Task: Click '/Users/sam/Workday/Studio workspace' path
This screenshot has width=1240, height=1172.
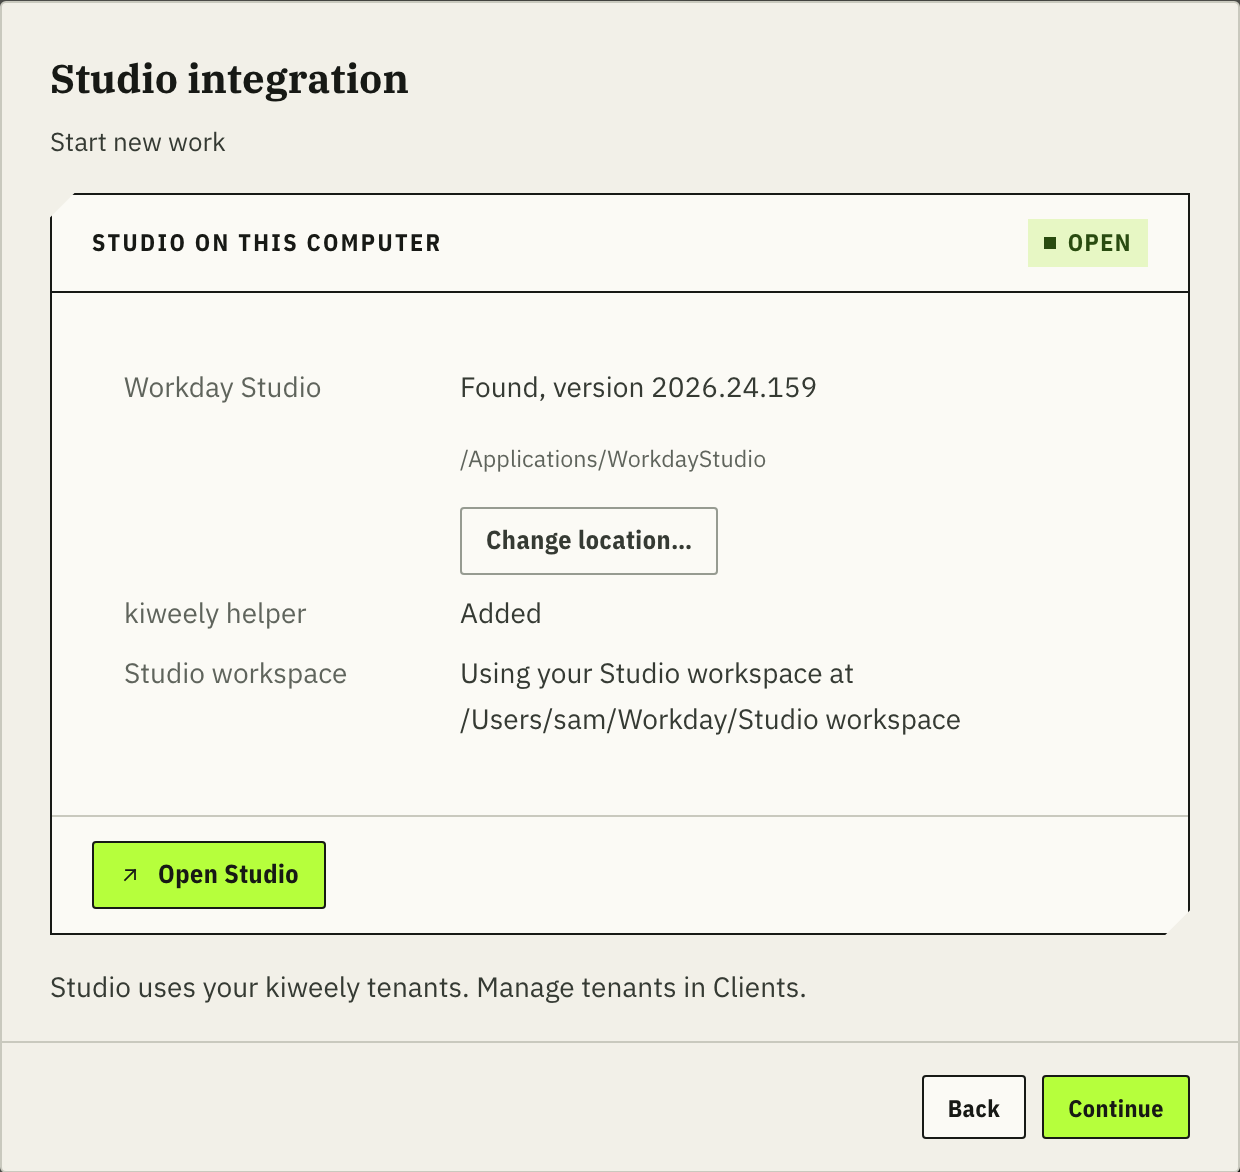Action: tap(710, 720)
